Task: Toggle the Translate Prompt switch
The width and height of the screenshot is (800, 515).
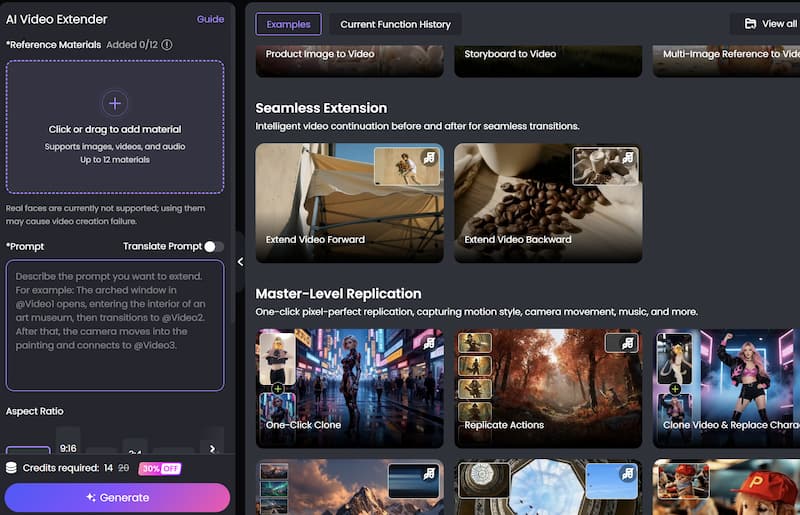Action: 214,247
